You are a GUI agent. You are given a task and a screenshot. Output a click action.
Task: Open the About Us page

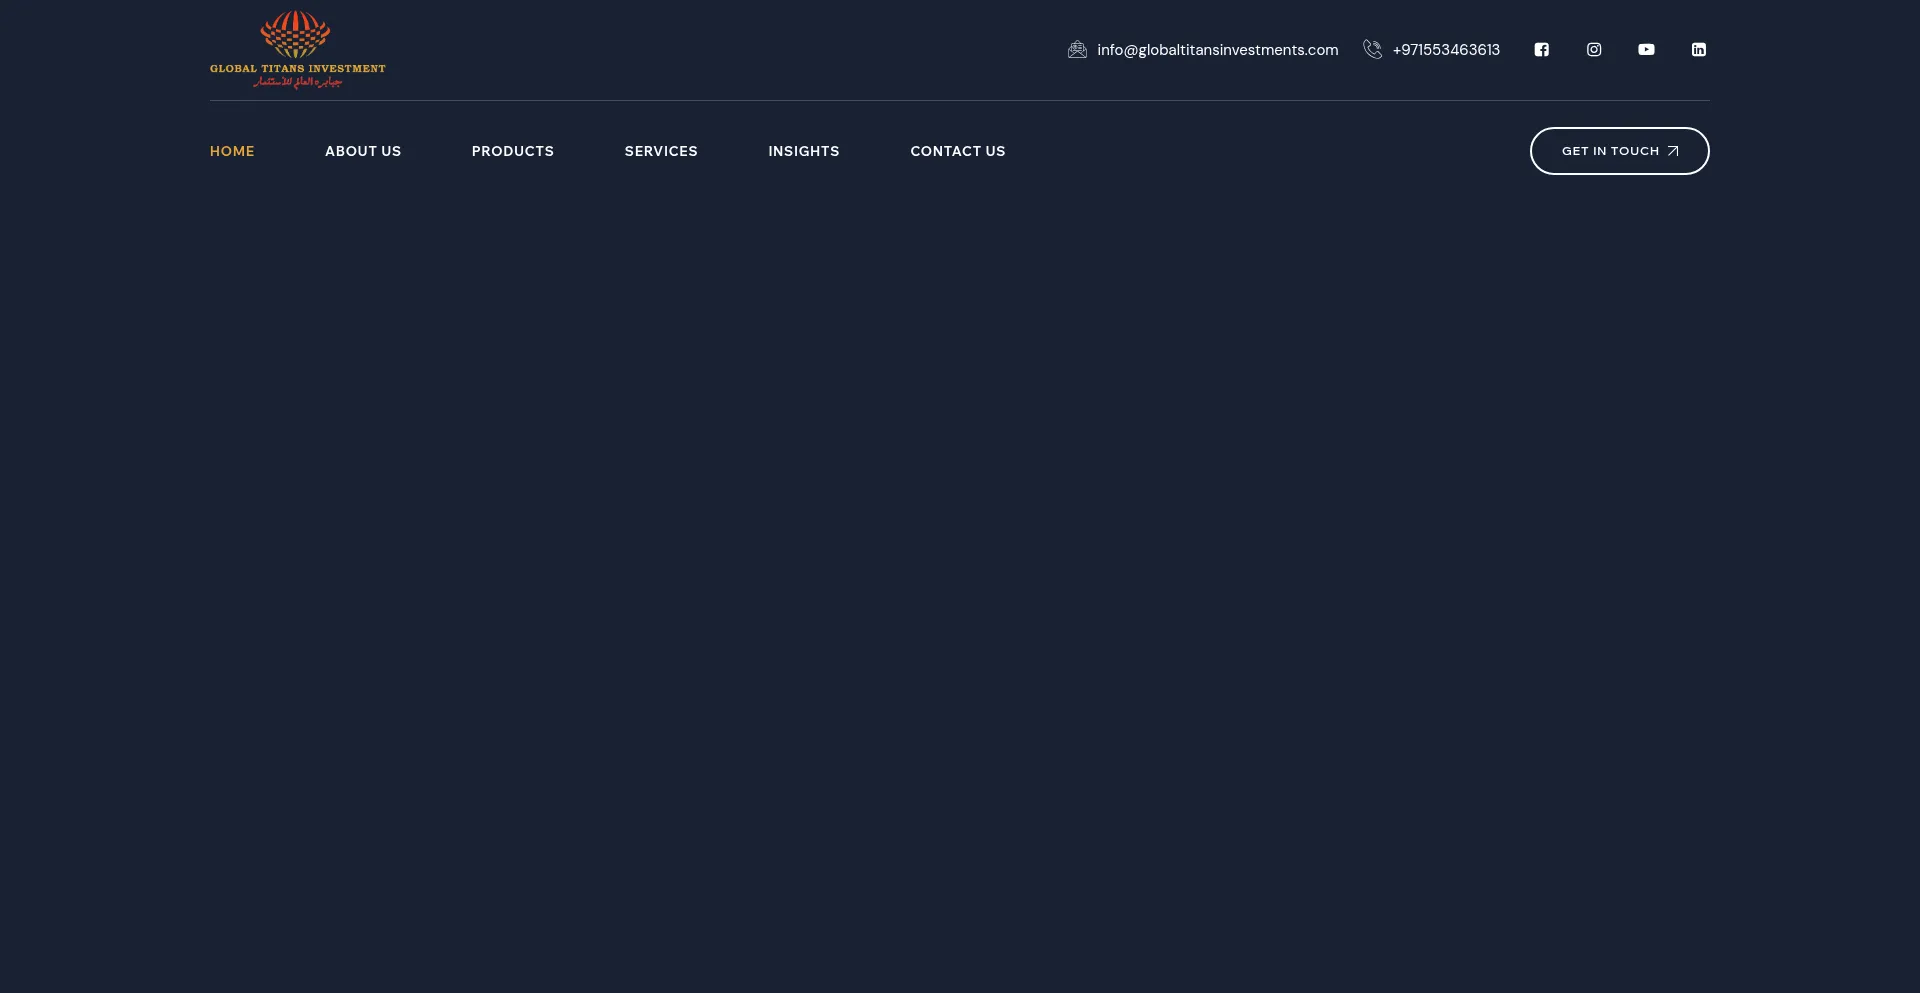(363, 151)
